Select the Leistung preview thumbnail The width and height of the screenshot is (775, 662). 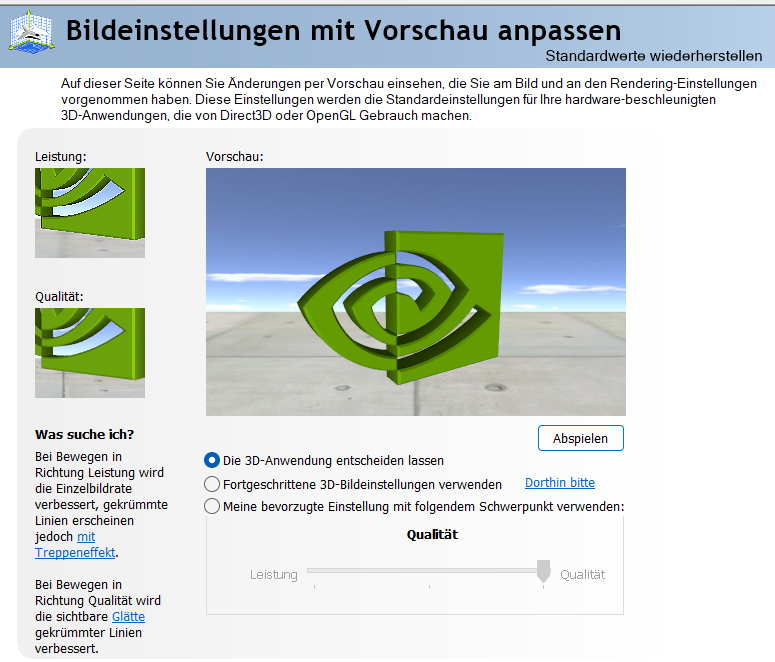point(90,213)
